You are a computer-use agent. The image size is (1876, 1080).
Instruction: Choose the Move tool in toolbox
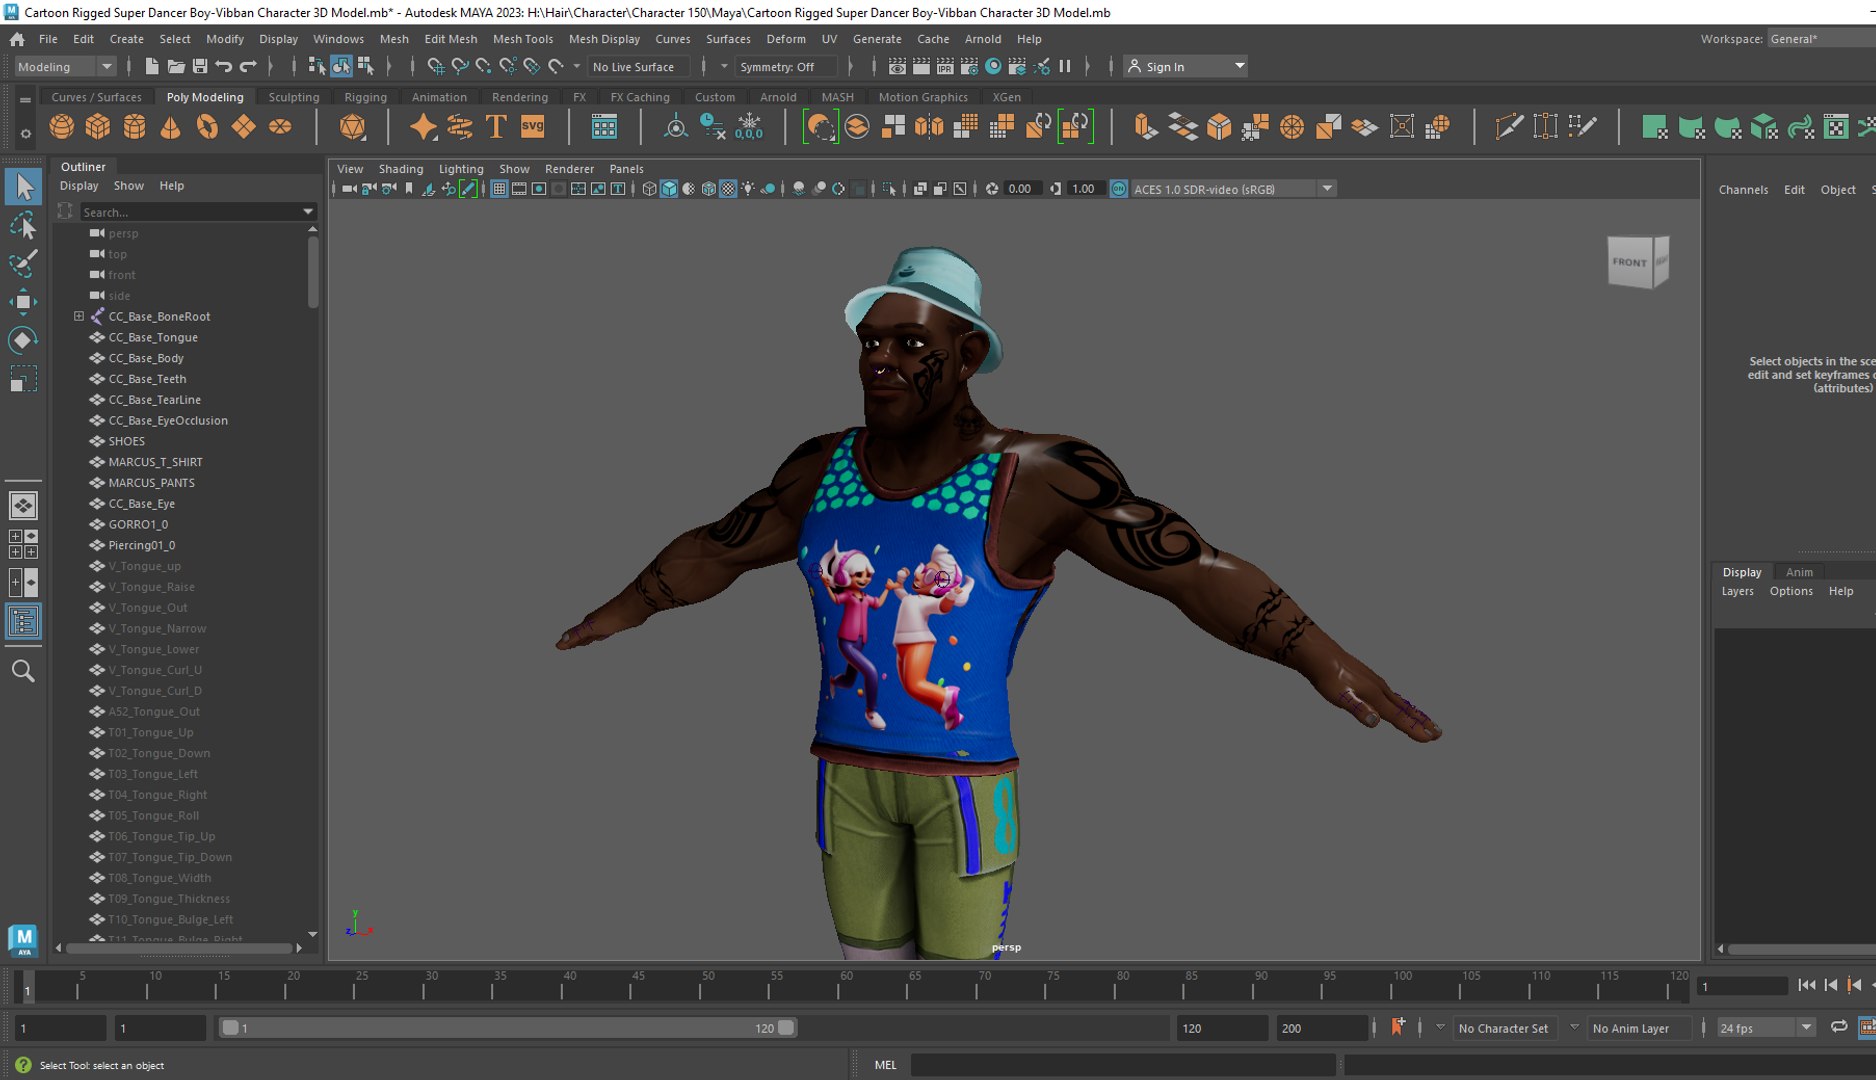pos(23,301)
